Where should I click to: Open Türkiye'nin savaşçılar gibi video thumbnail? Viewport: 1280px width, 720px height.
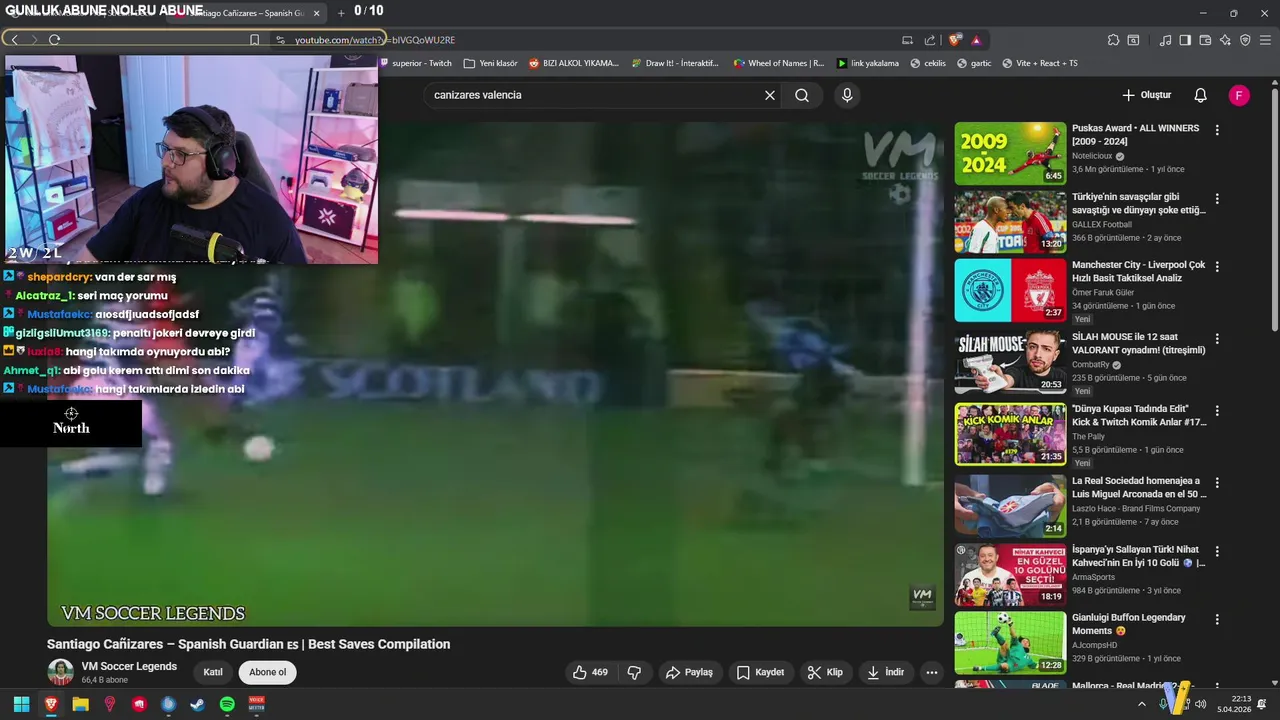1010,221
